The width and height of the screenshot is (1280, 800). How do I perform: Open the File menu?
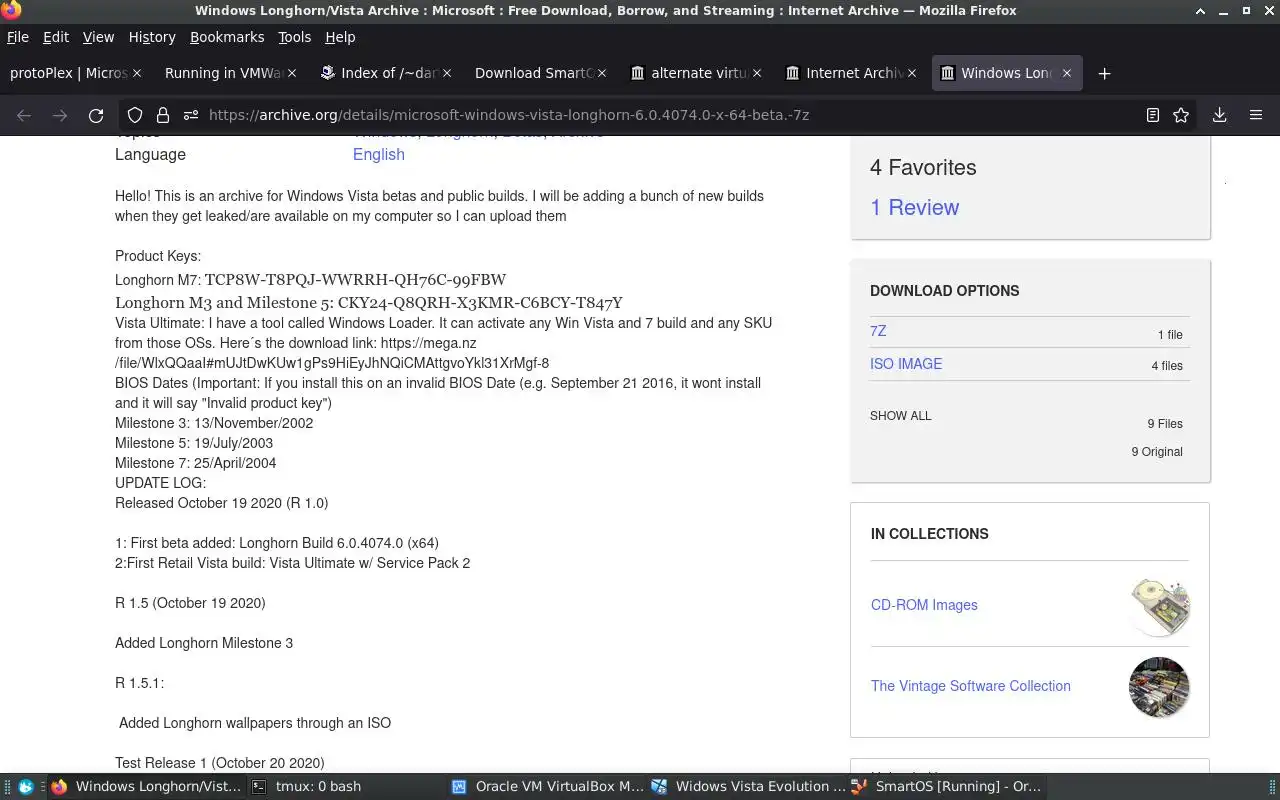[x=18, y=37]
